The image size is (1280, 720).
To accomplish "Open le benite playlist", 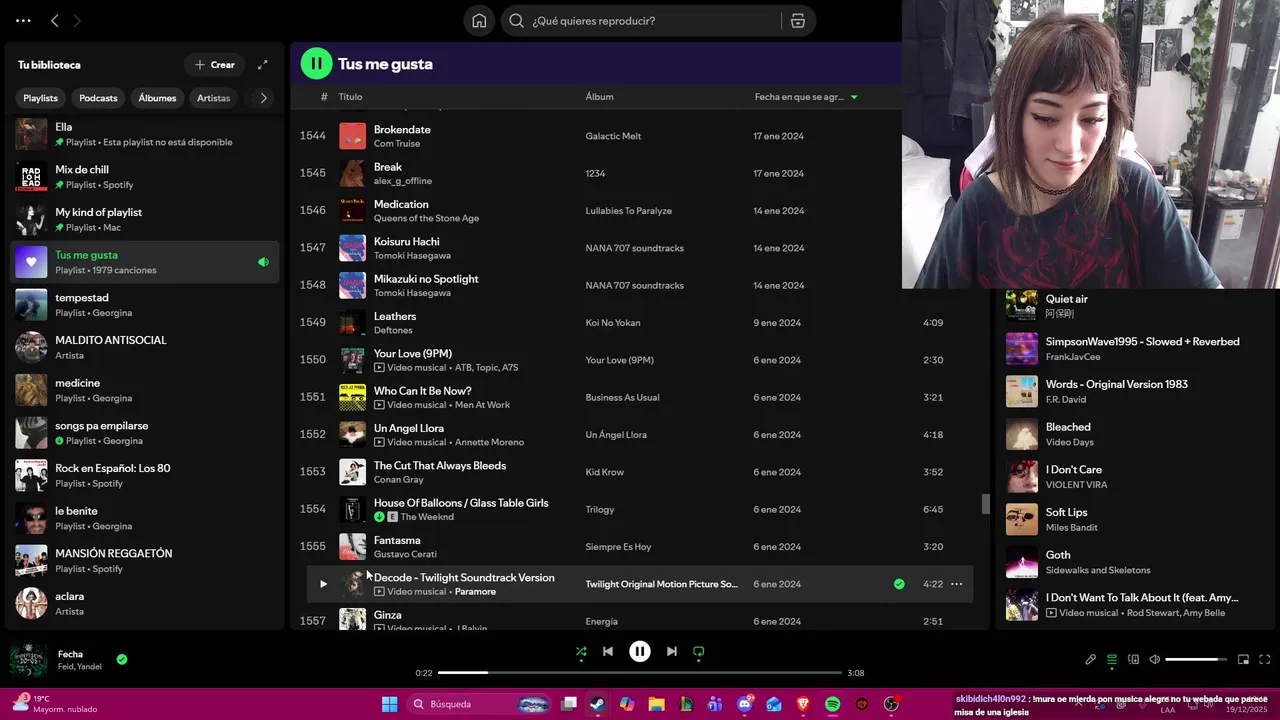I will pos(145,518).
